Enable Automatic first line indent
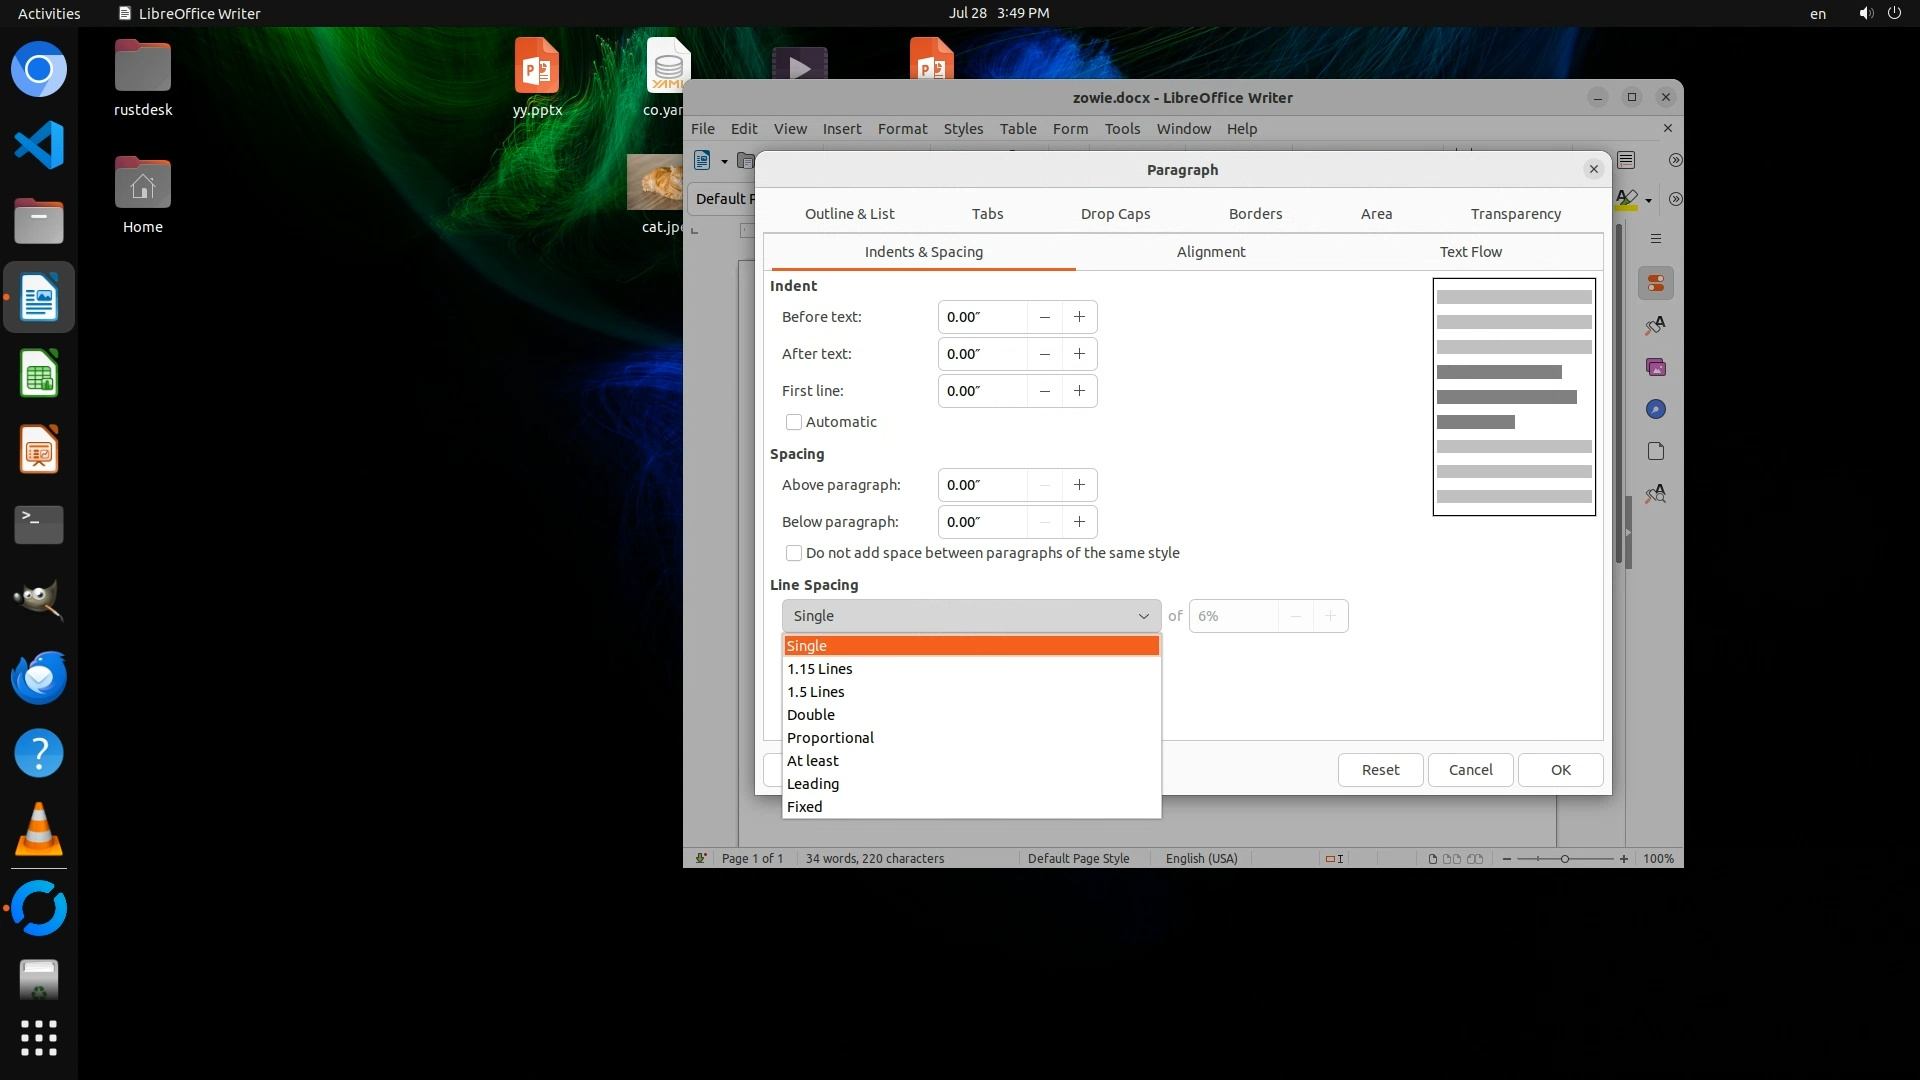Image resolution: width=1920 pixels, height=1080 pixels. coord(794,422)
